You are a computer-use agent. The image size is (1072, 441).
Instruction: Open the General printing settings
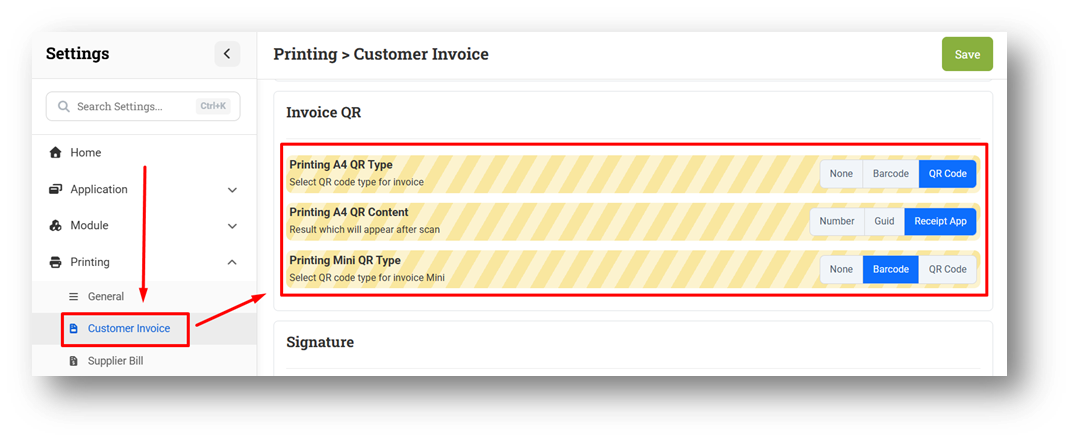tap(106, 297)
